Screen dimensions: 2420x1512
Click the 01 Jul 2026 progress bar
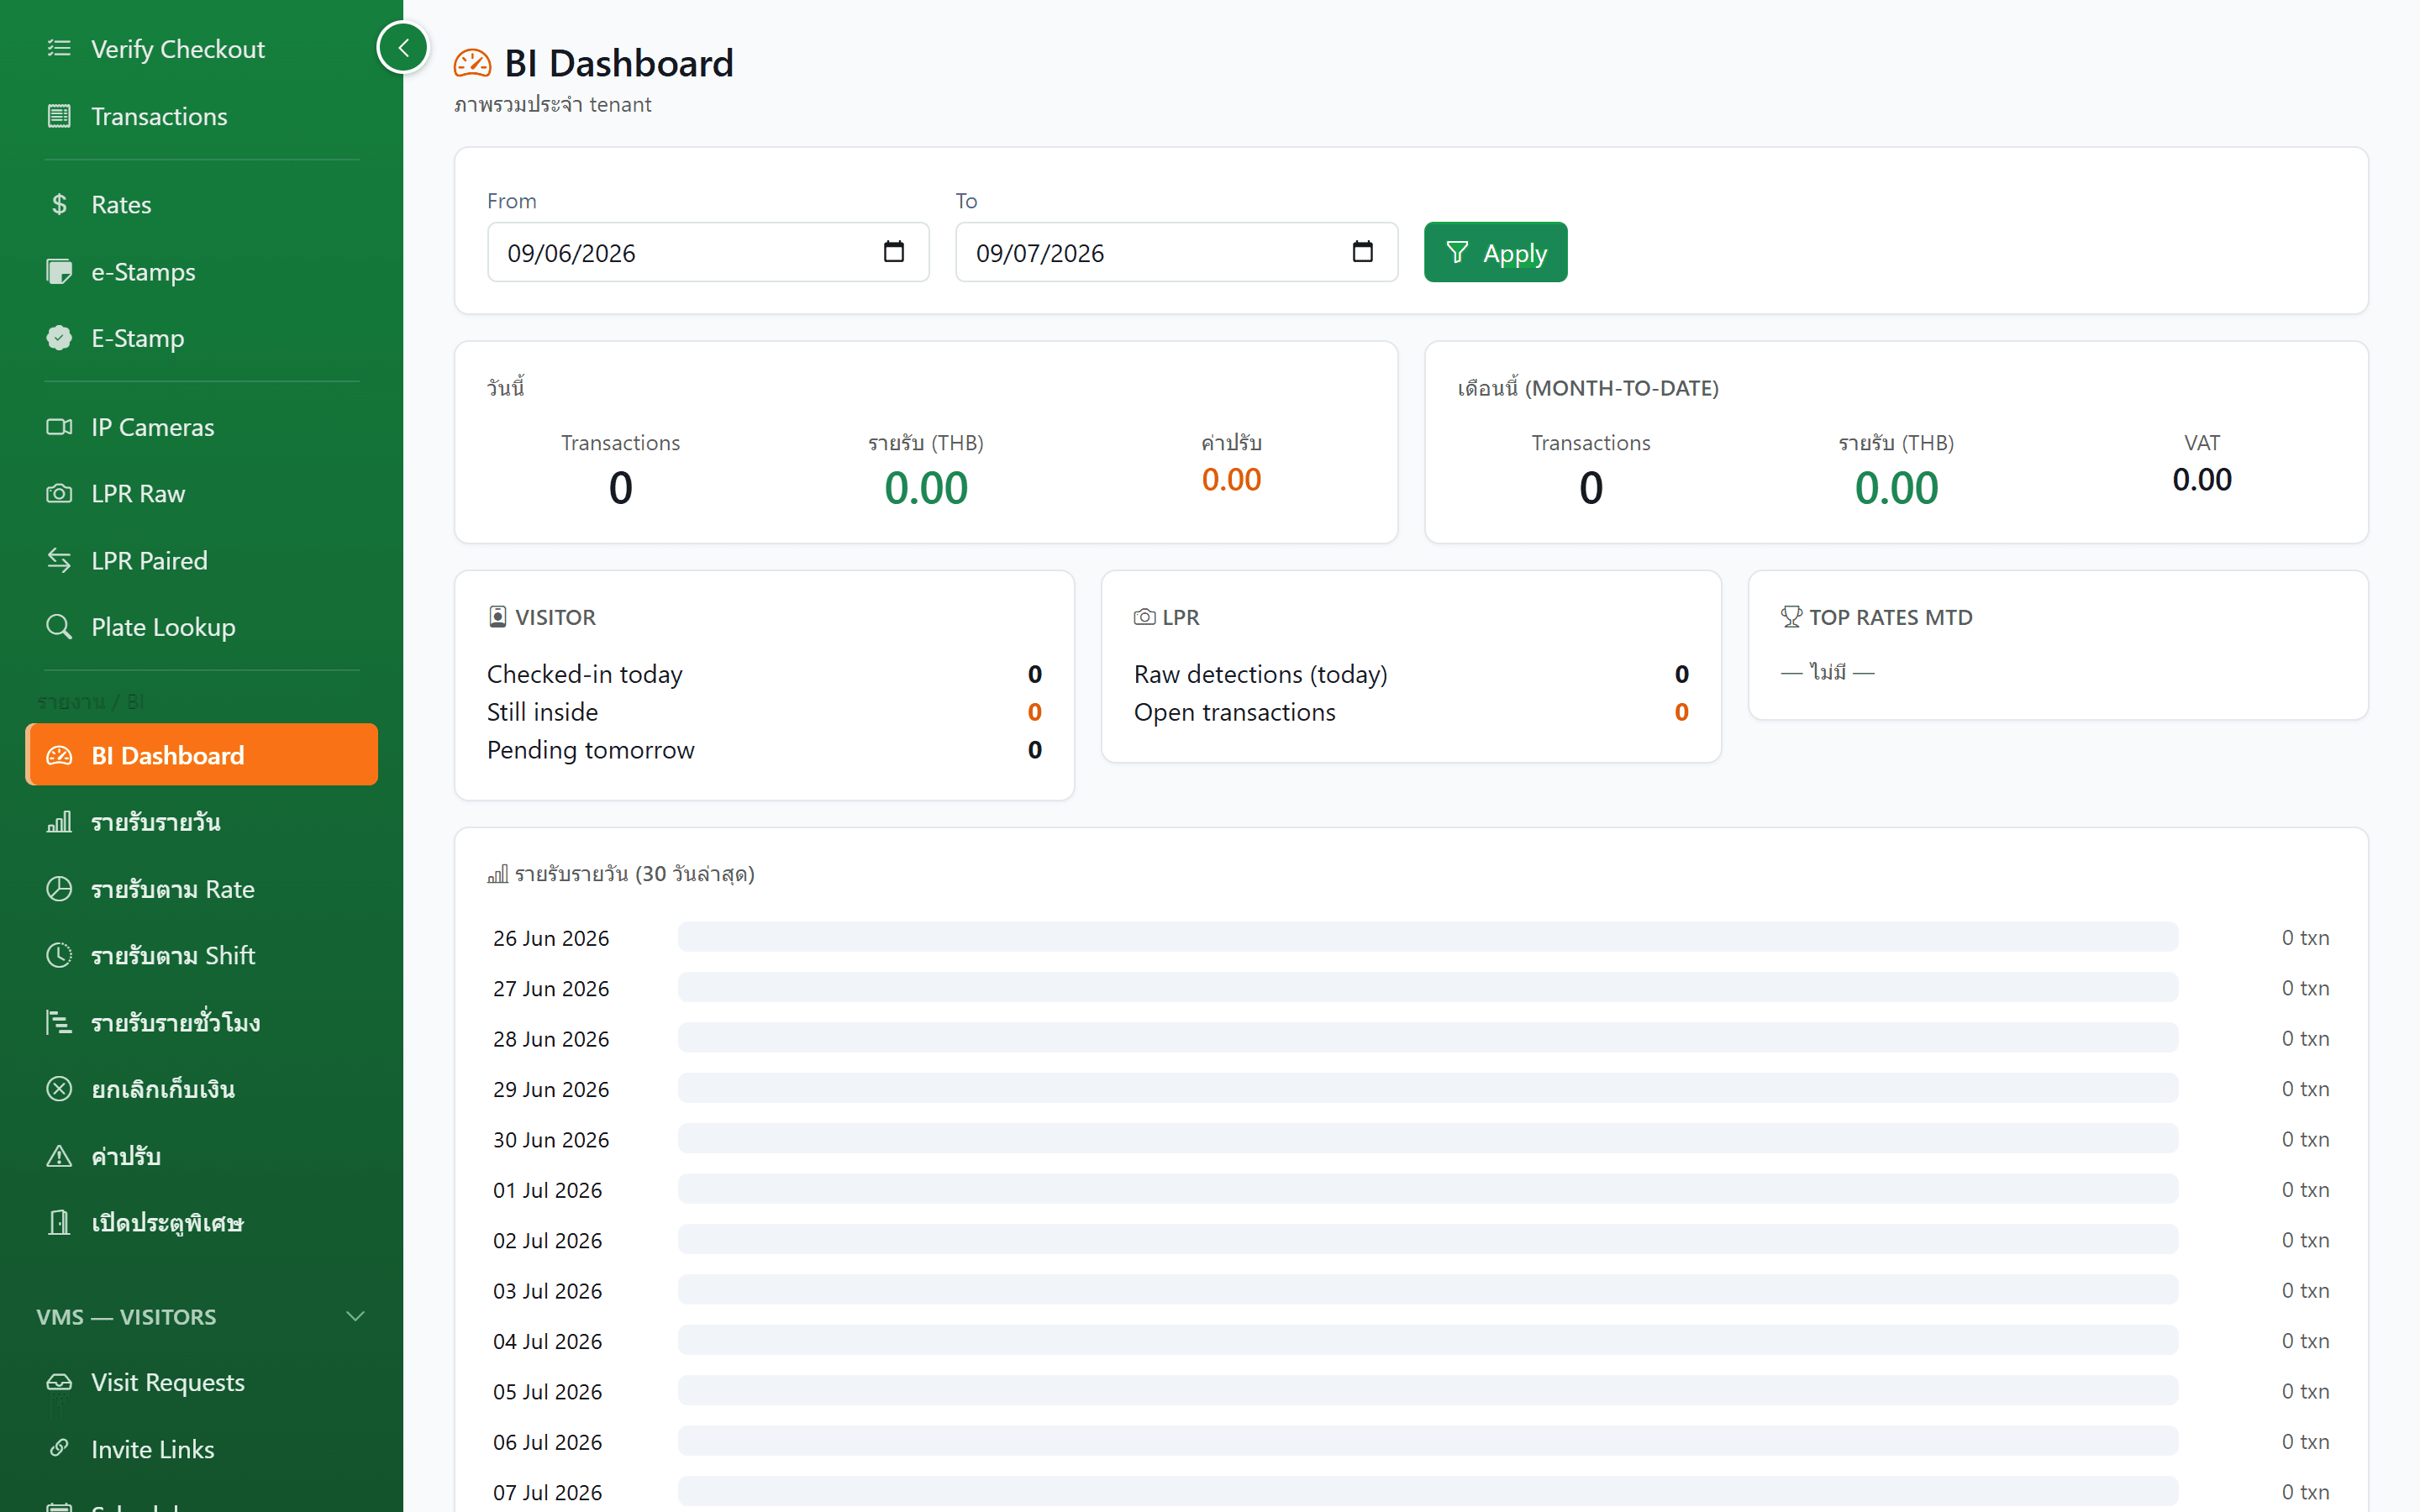[x=1428, y=1189]
